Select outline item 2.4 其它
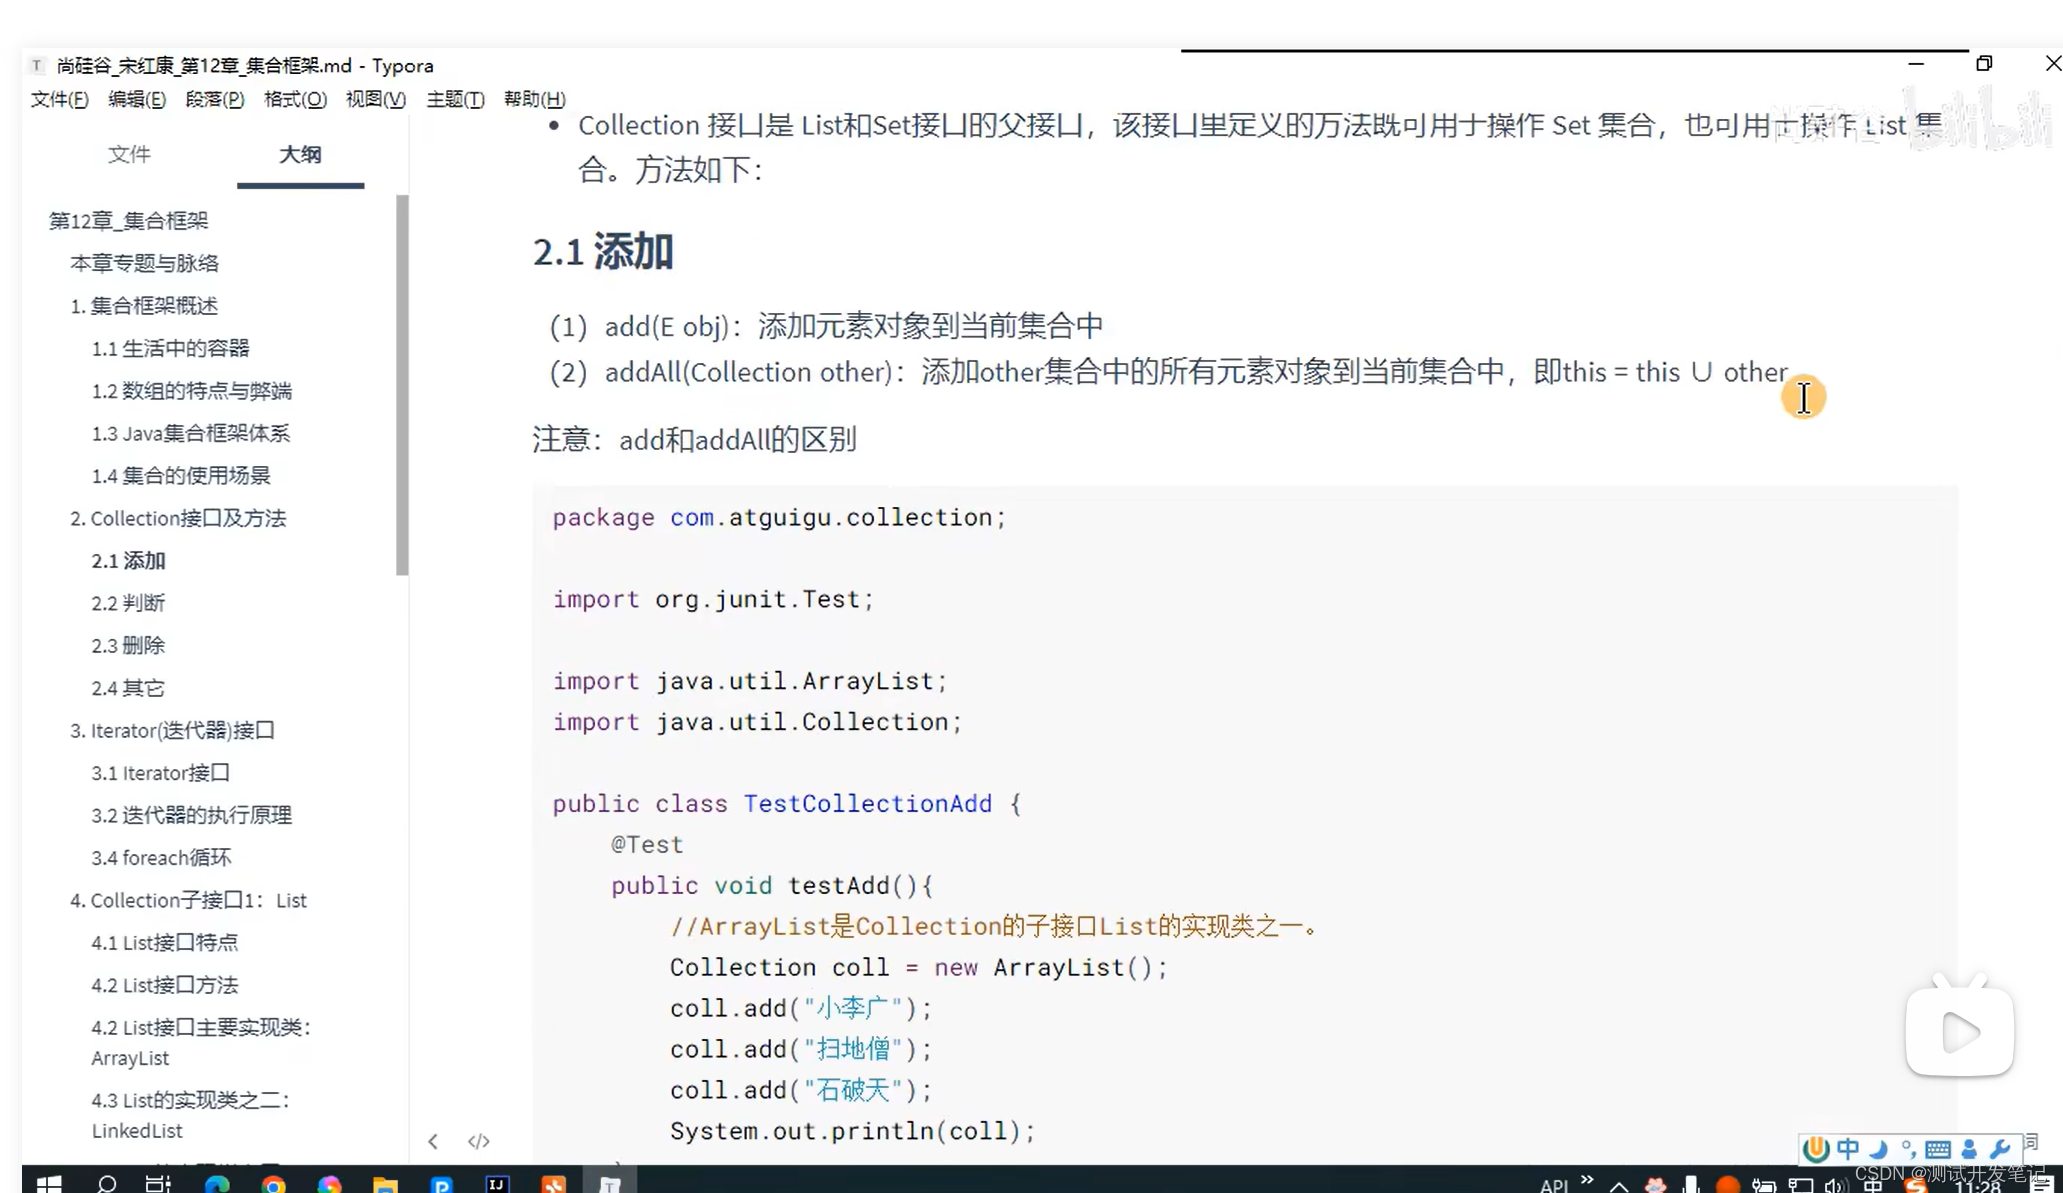The image size is (2063, 1193). 128,688
